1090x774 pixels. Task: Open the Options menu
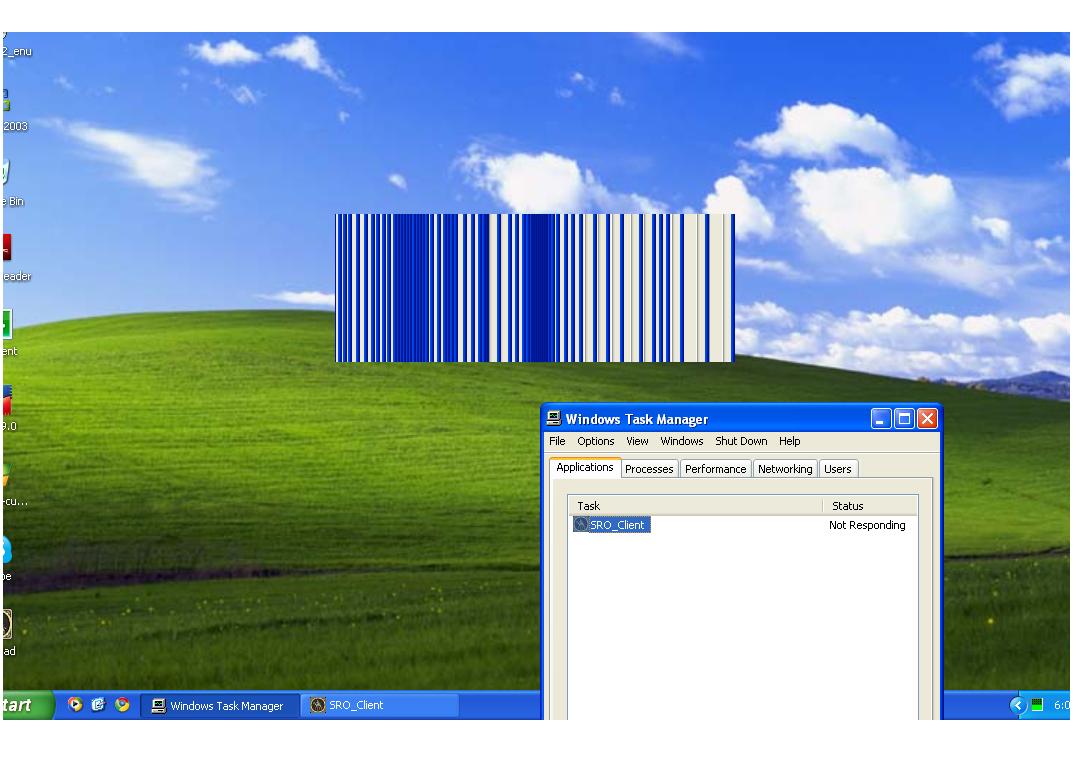(595, 441)
